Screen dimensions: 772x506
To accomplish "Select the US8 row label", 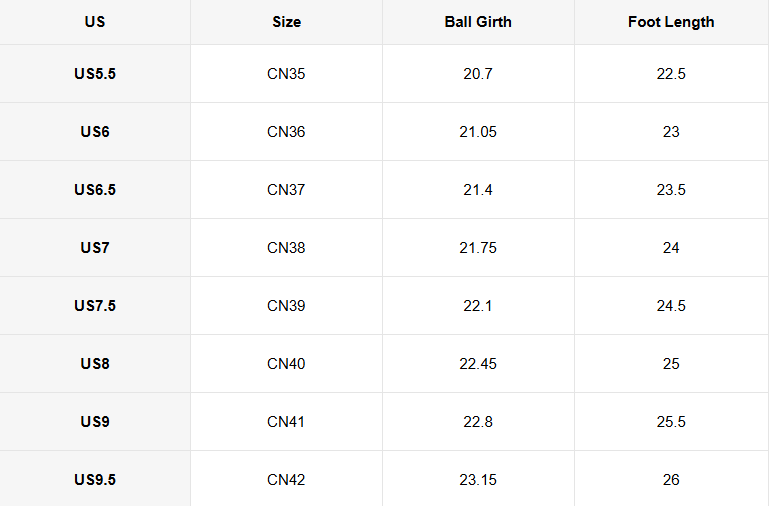I will (x=95, y=364).
